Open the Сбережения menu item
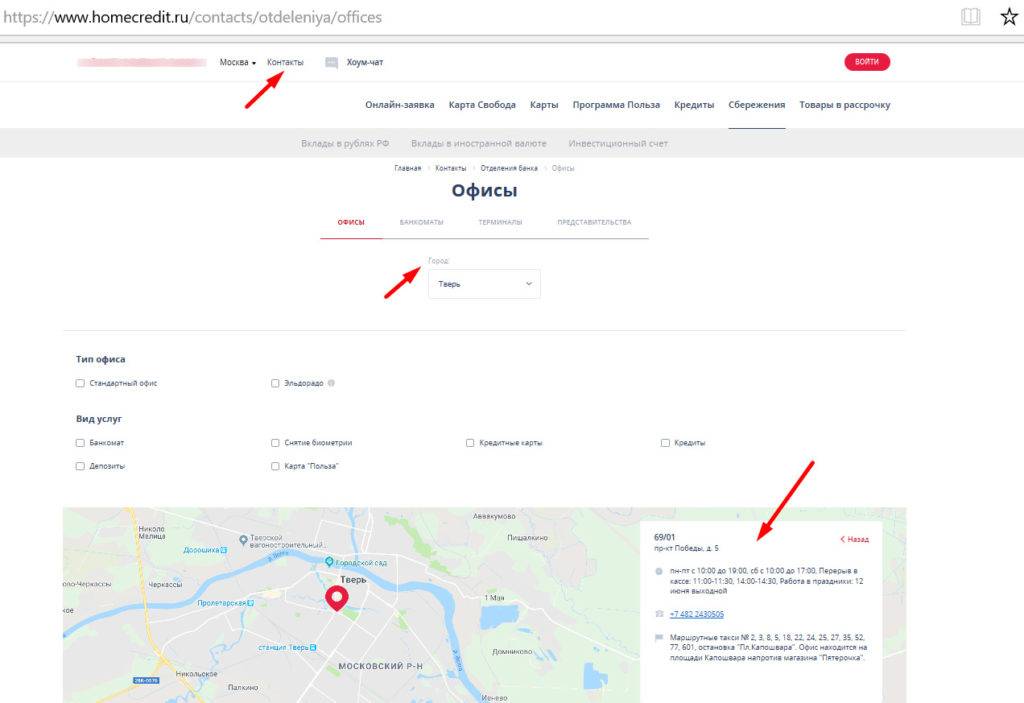Image resolution: width=1024 pixels, height=703 pixels. click(x=756, y=105)
